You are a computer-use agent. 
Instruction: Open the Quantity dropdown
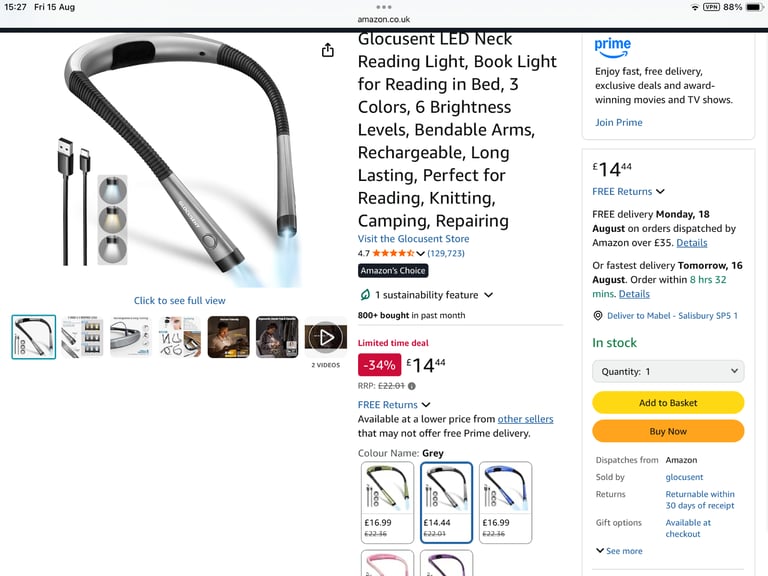668,371
